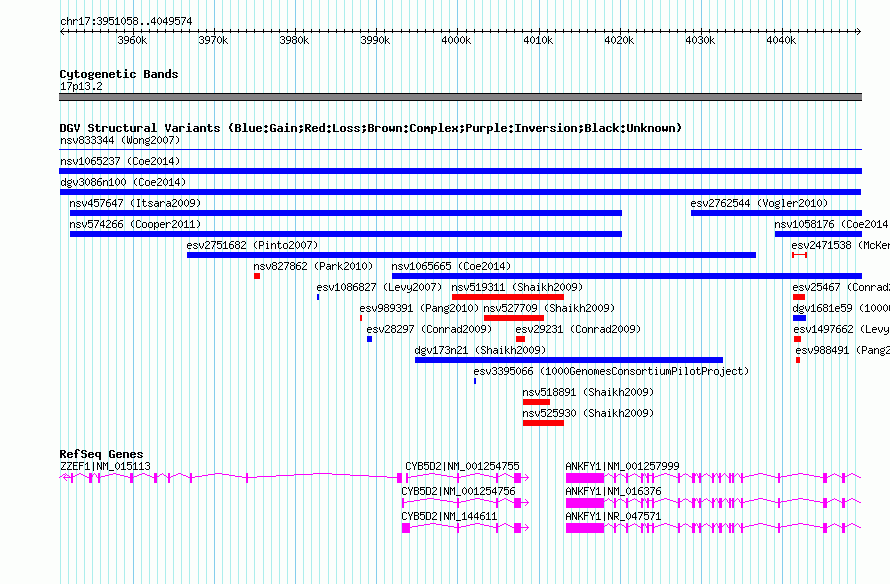Click the 4040k ruler tick label

pos(781,40)
